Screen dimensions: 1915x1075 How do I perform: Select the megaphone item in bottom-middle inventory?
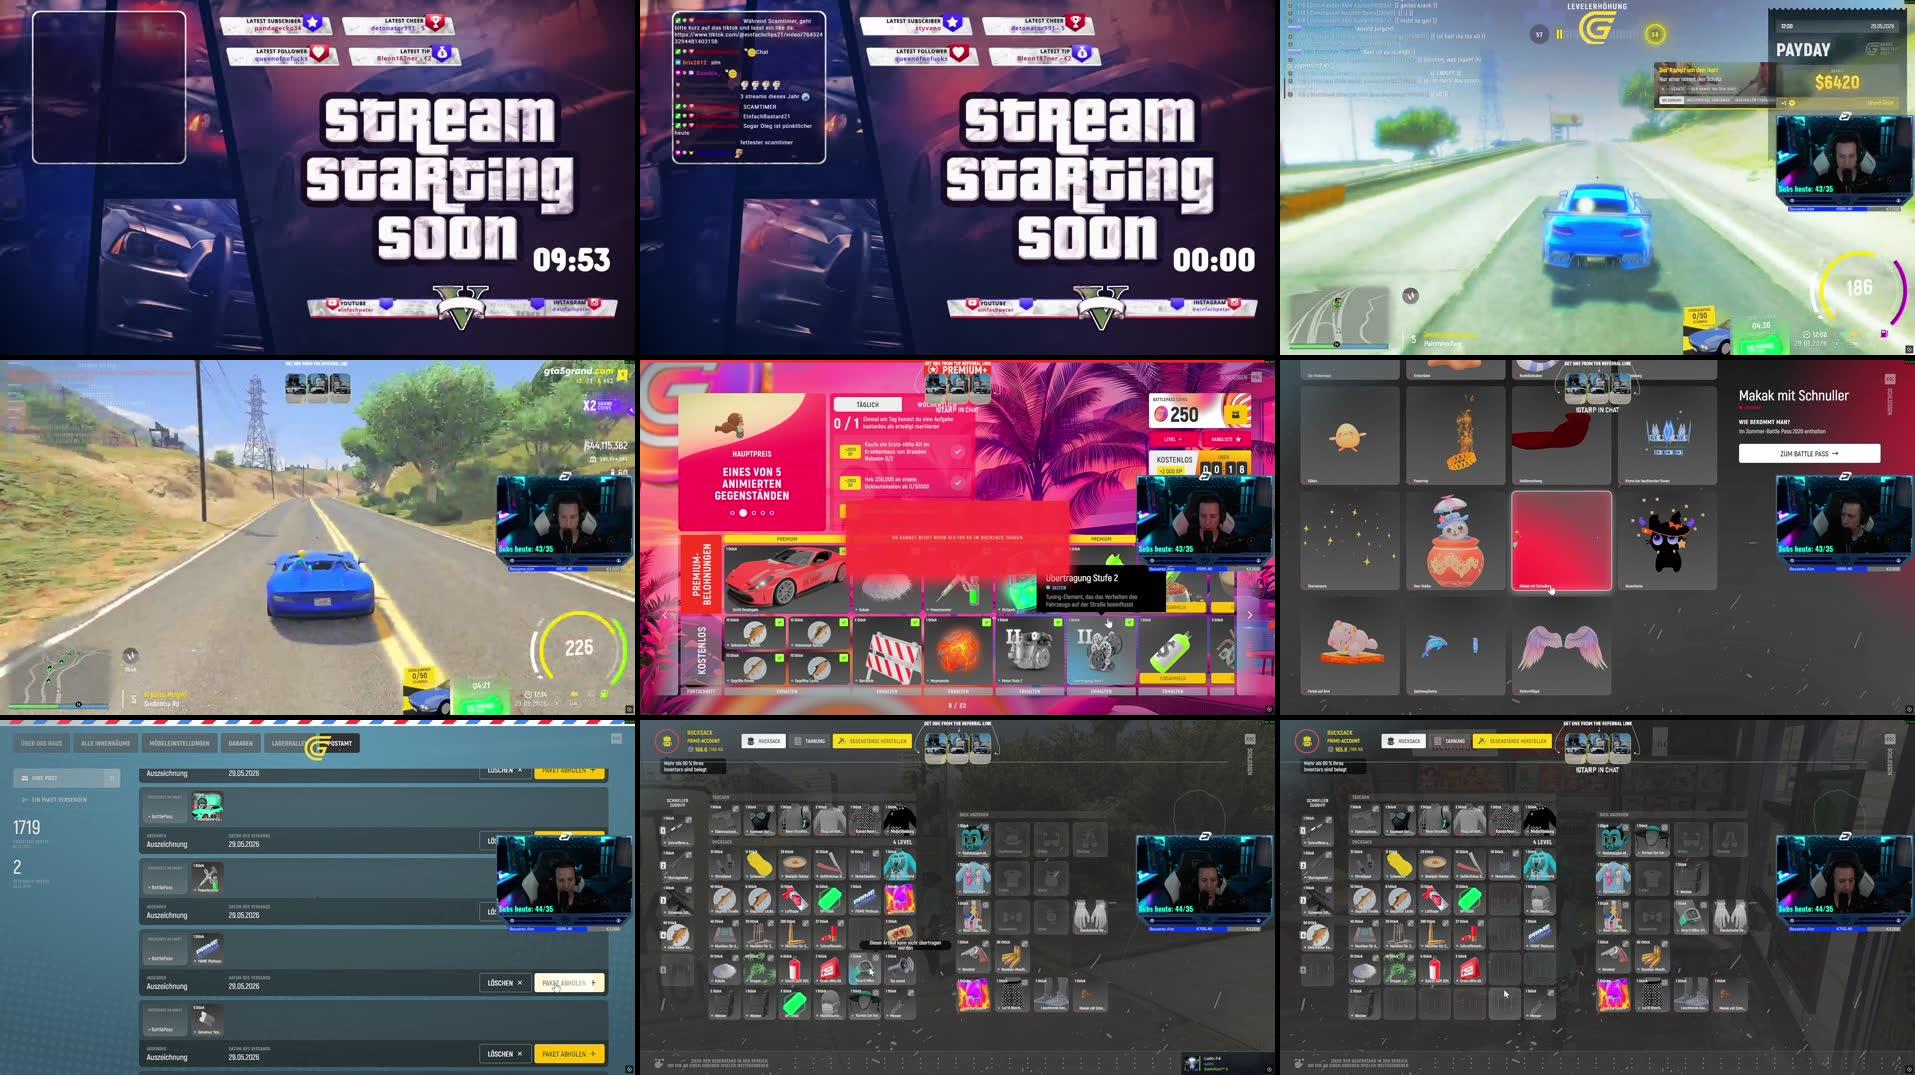point(900,969)
